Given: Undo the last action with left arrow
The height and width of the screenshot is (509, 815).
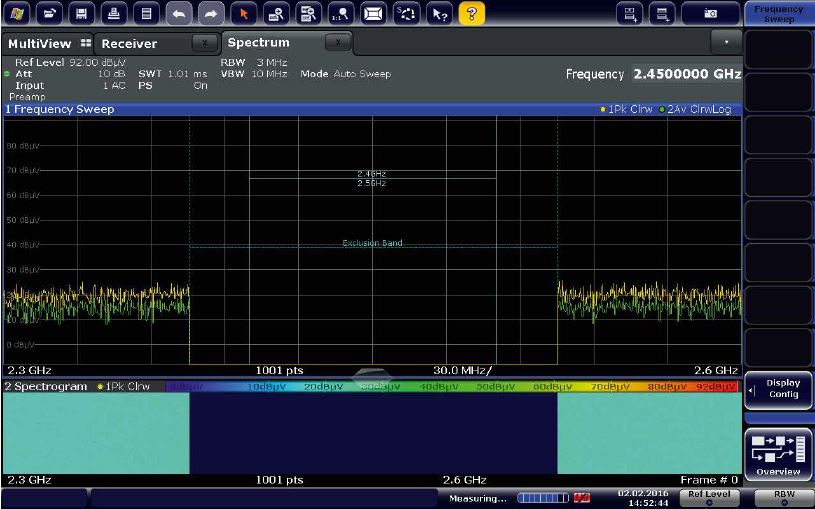Looking at the screenshot, I should coord(178,14).
